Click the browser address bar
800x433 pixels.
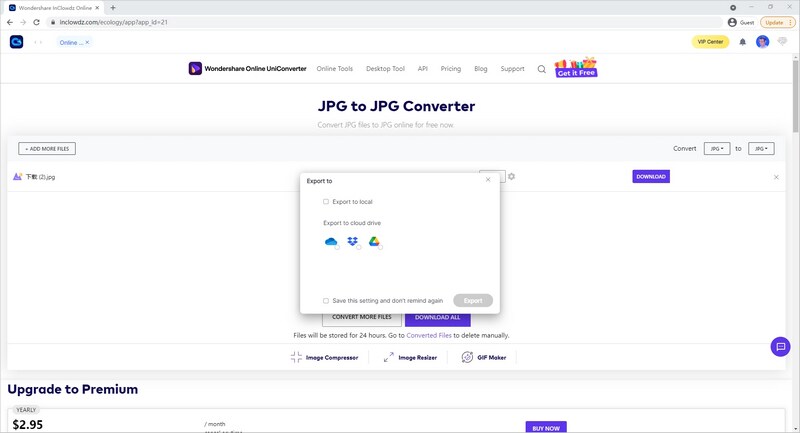point(385,22)
